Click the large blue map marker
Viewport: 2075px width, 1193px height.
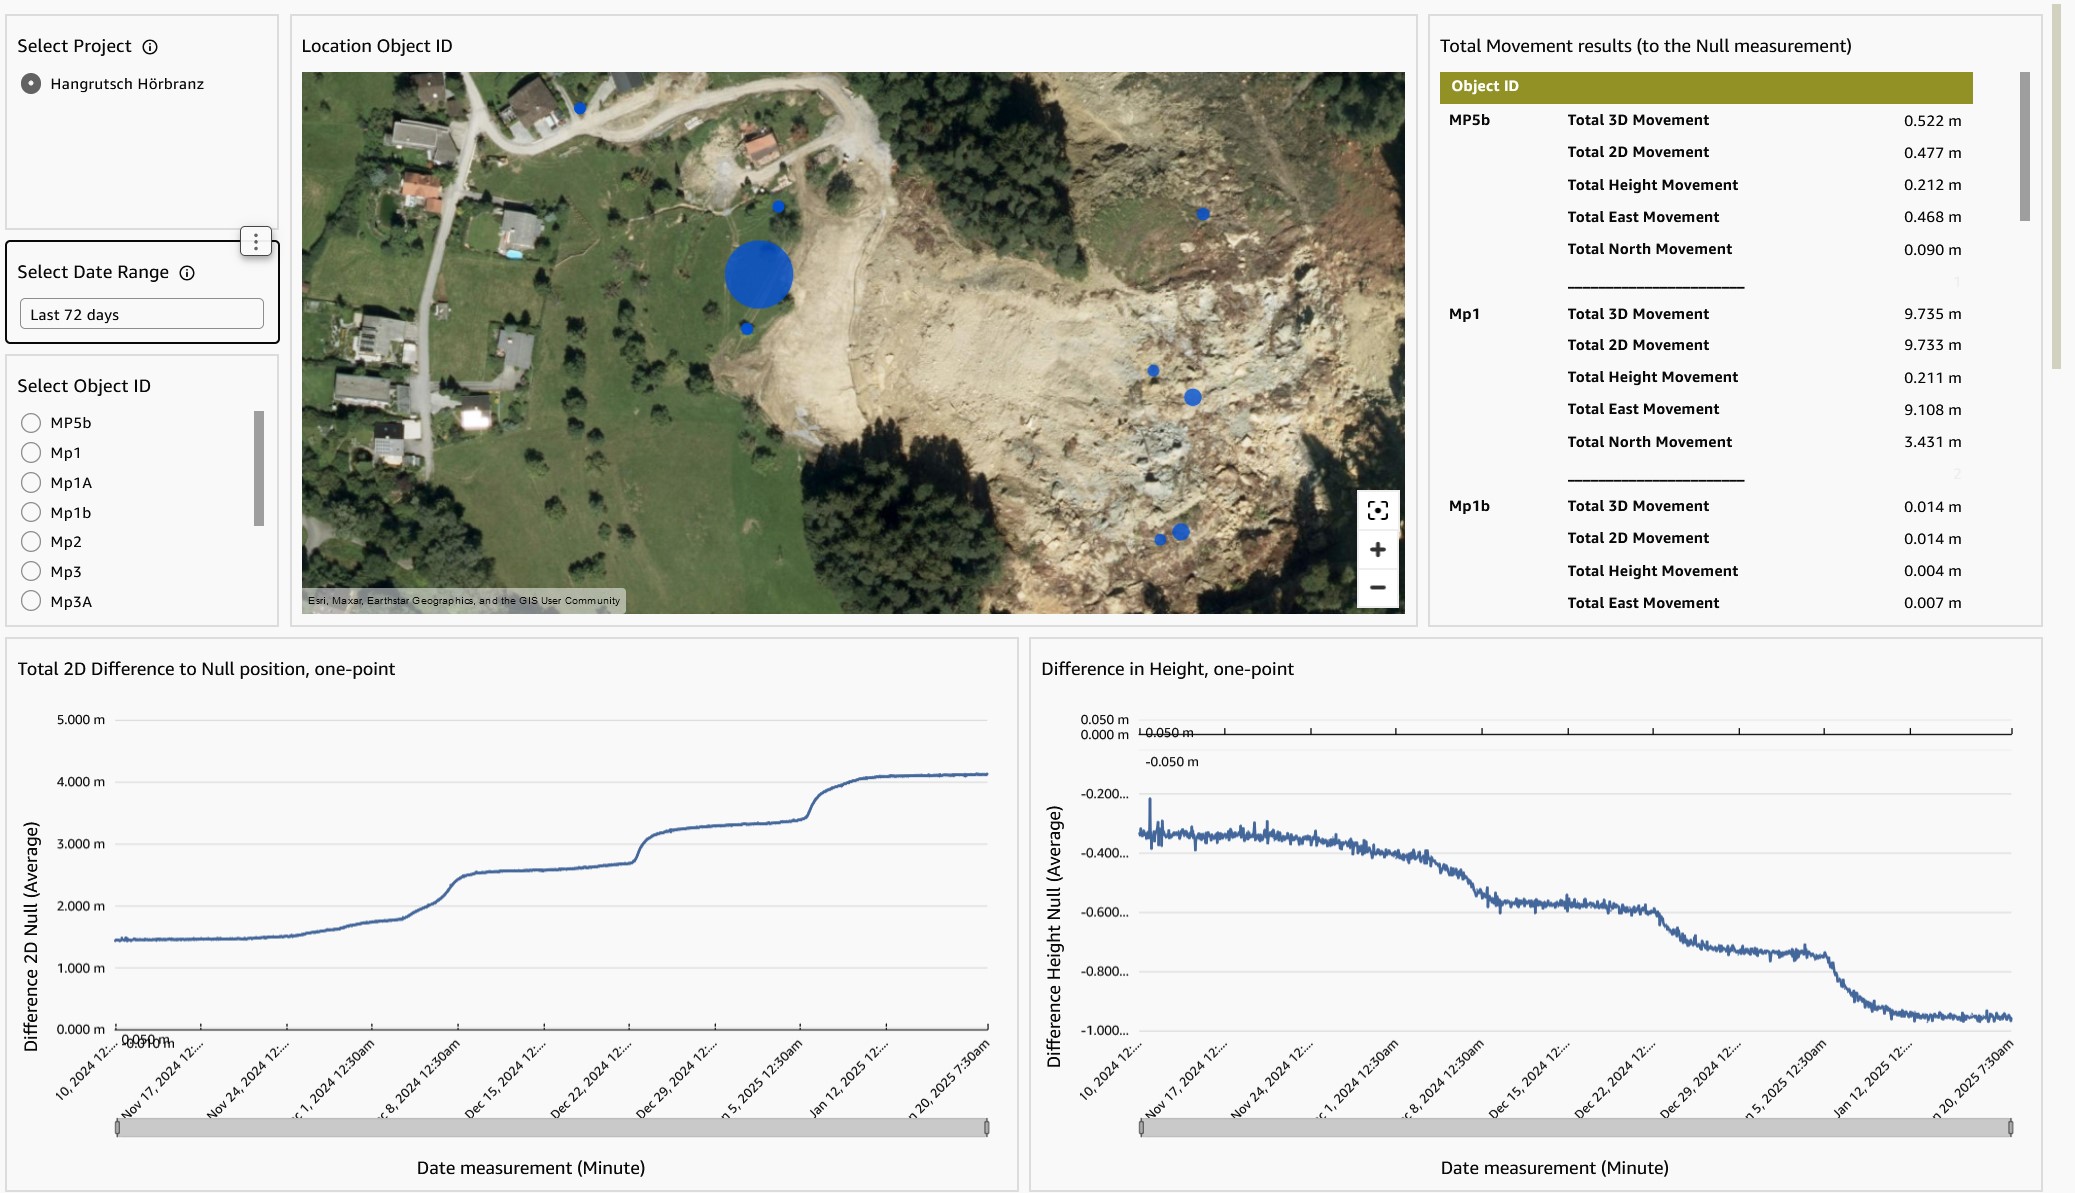(759, 274)
